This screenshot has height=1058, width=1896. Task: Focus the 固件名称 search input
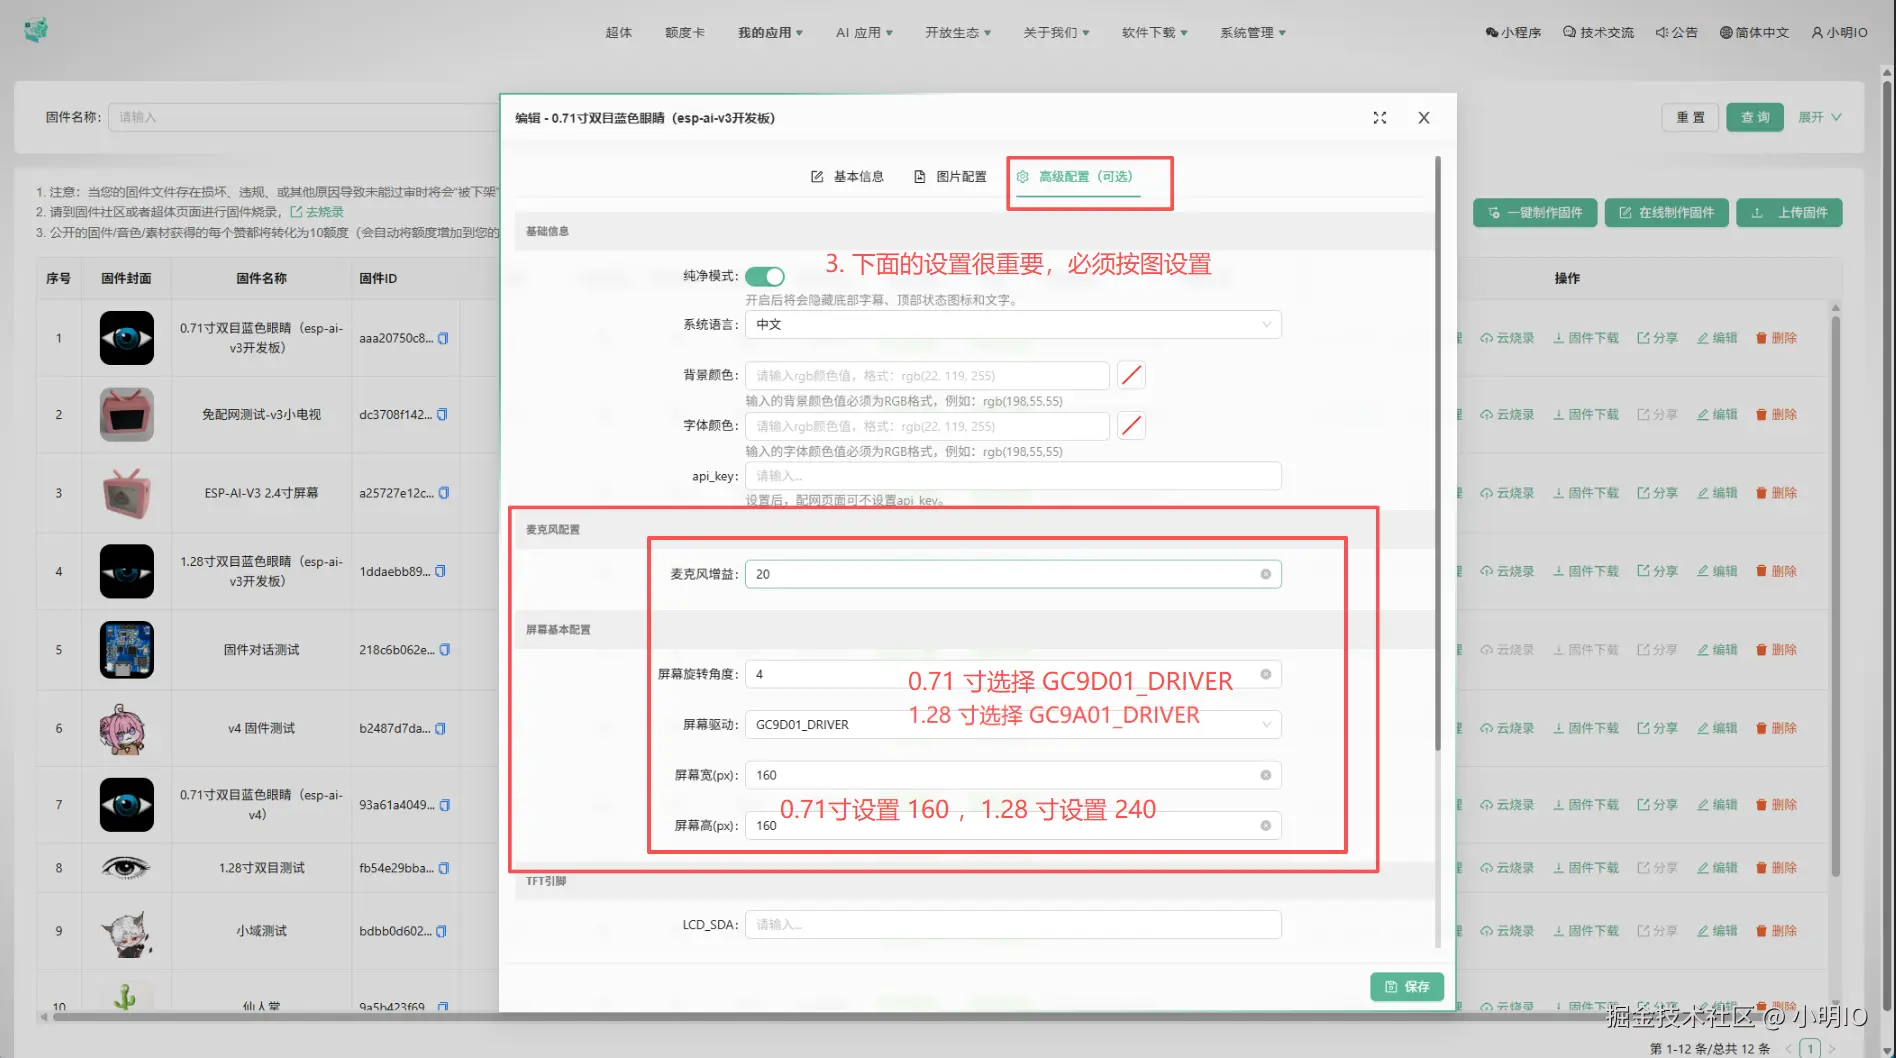(304, 117)
